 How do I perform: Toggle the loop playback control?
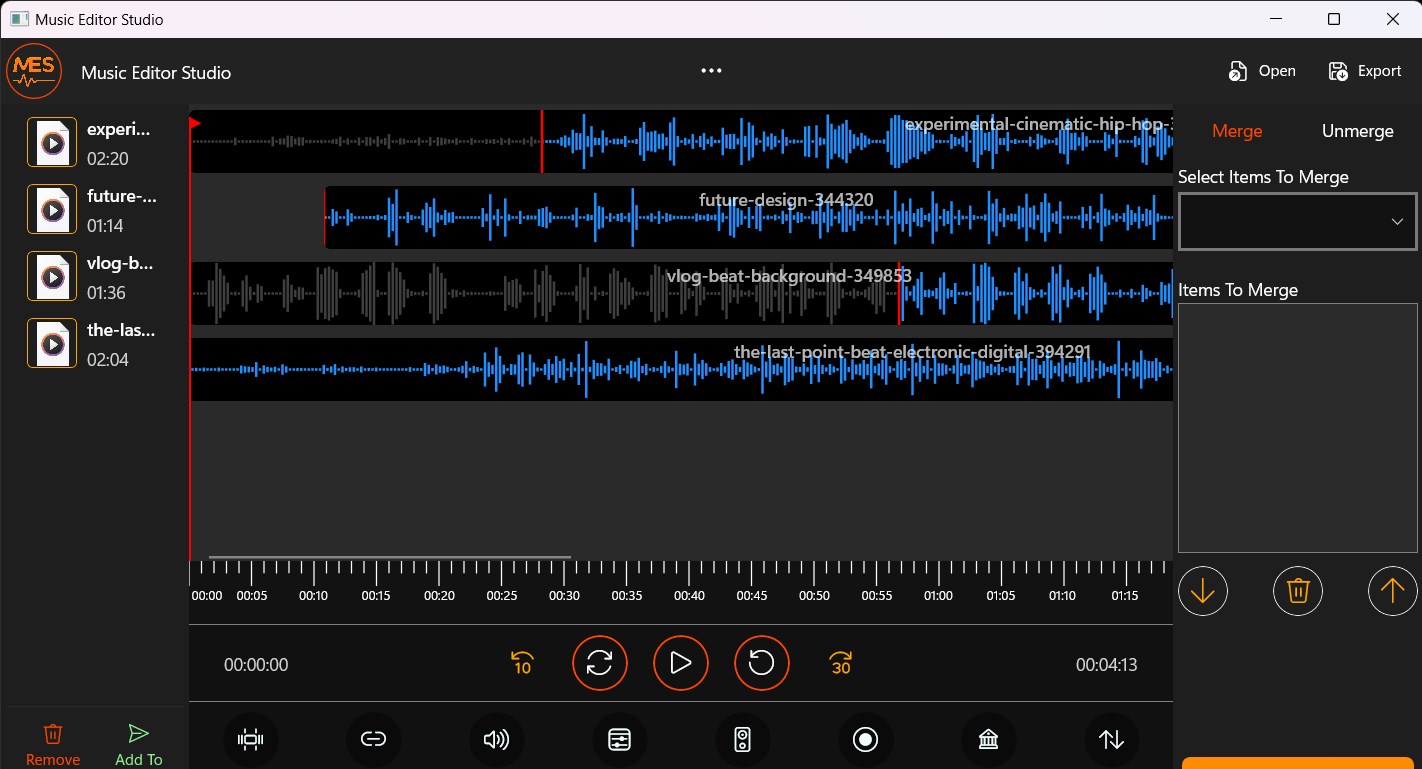click(600, 663)
